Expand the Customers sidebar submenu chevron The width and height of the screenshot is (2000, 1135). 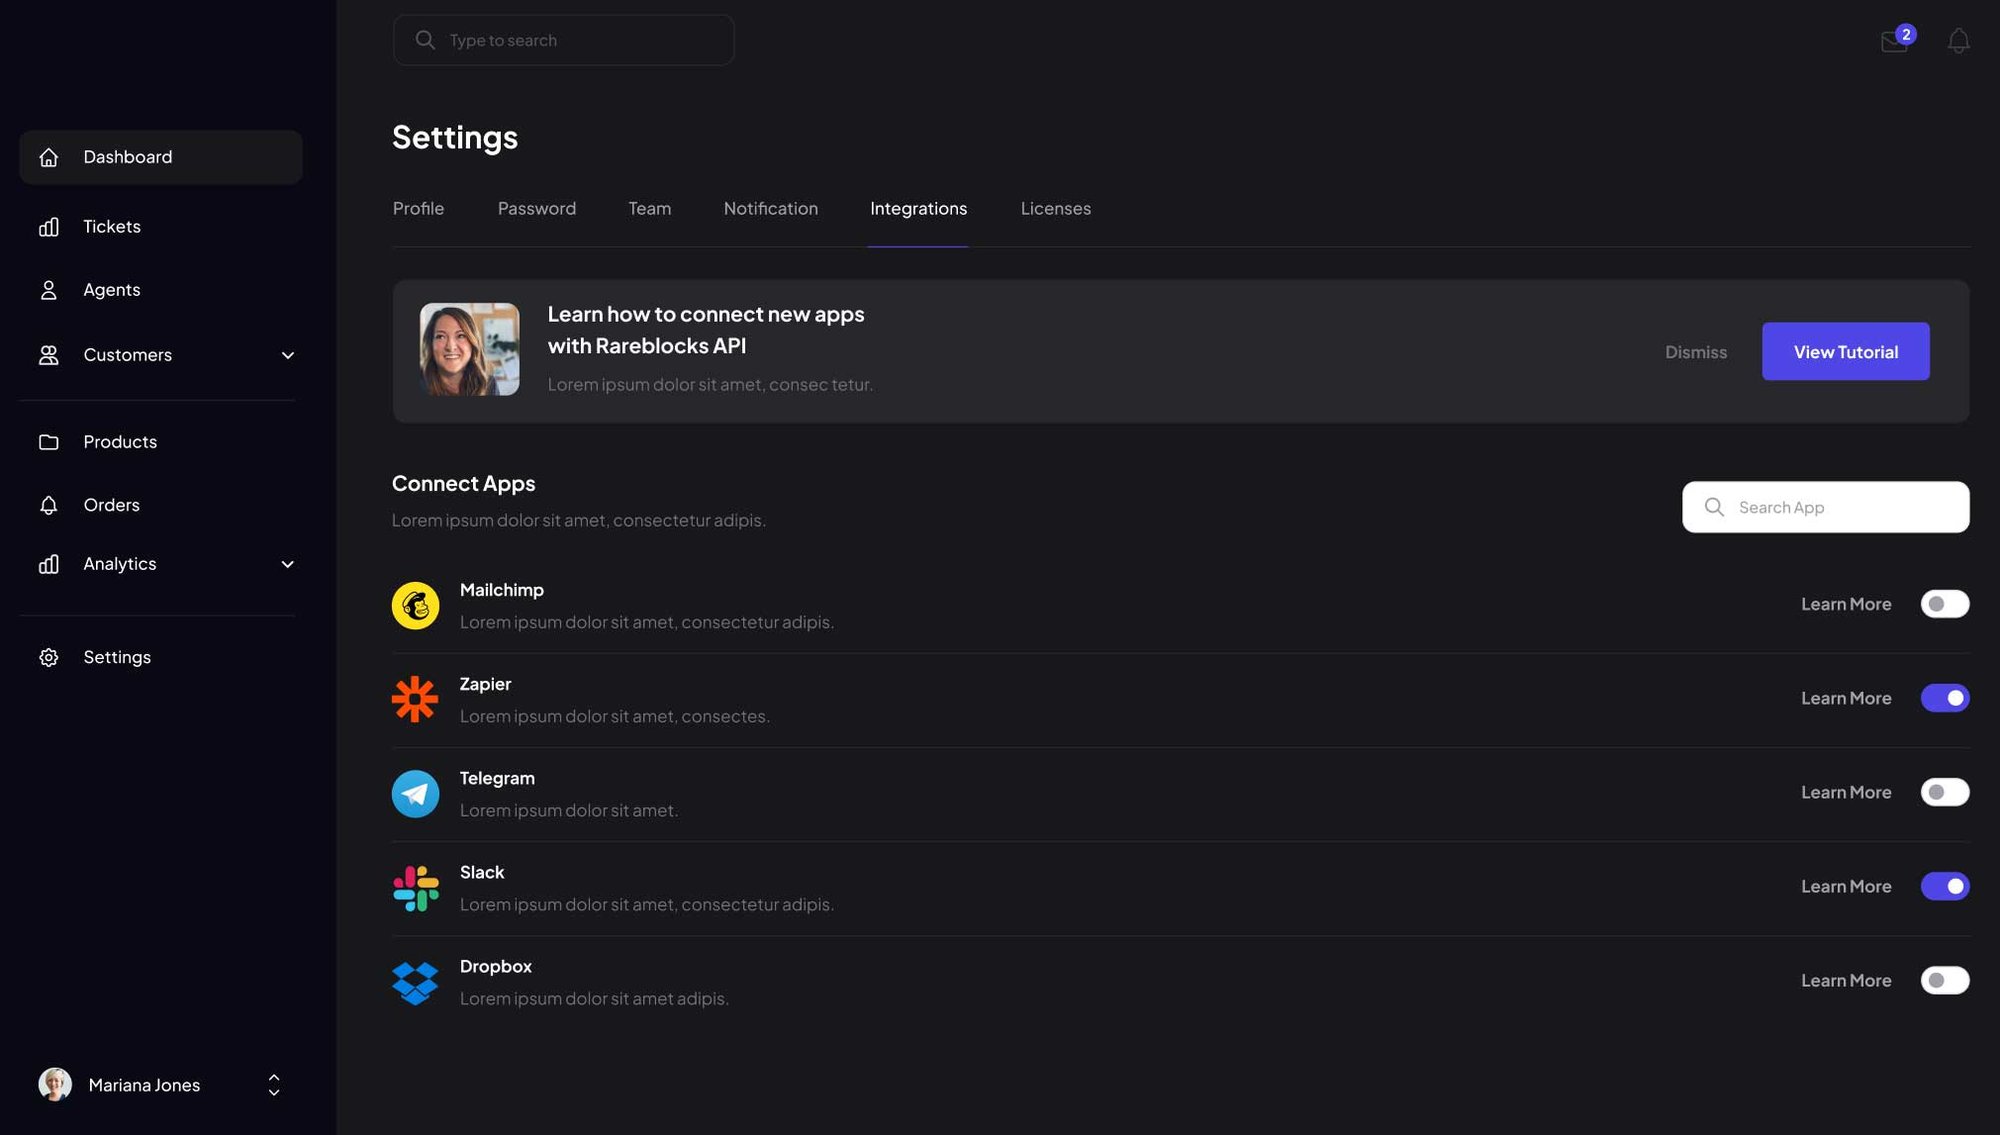287,355
